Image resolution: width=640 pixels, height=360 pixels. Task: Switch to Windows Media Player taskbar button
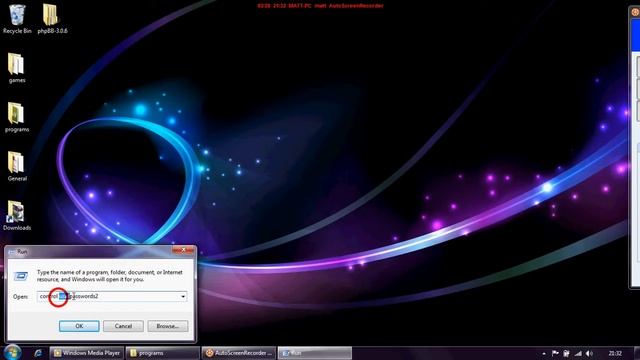point(87,353)
